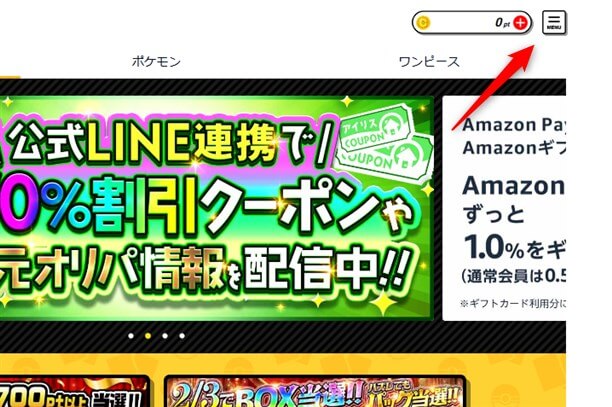
Task: Jump to the third carousel slide dot
Action: [165, 336]
